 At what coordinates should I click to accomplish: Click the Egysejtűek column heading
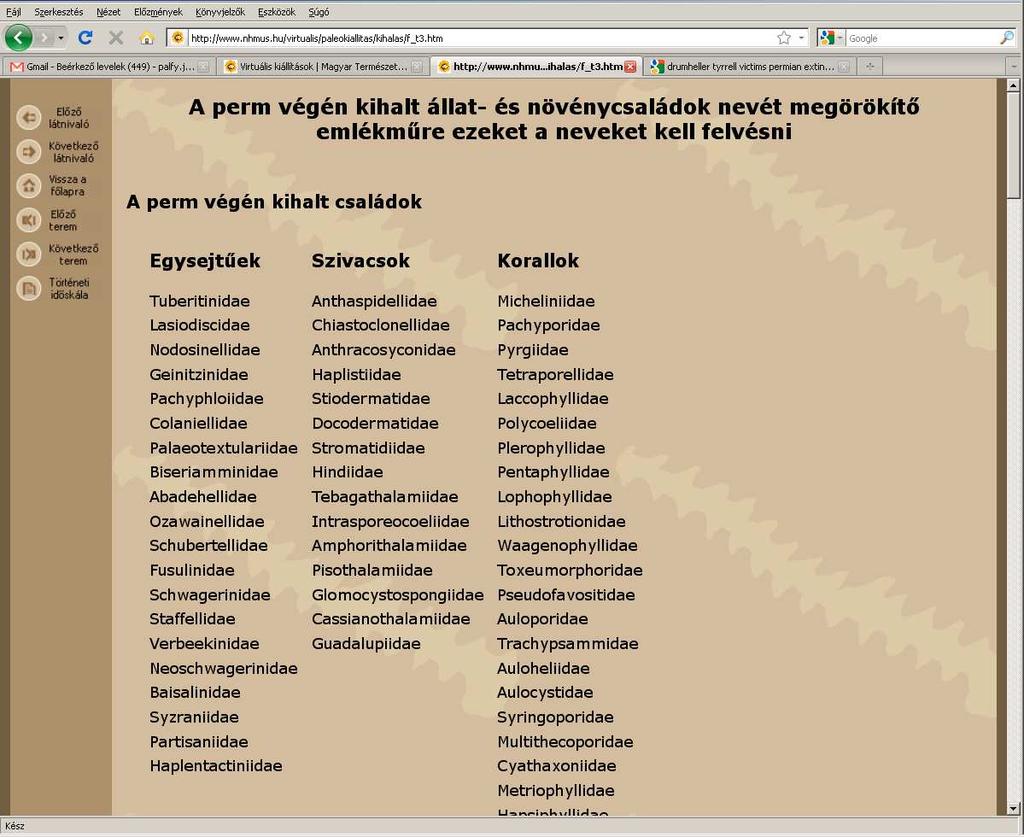click(205, 261)
